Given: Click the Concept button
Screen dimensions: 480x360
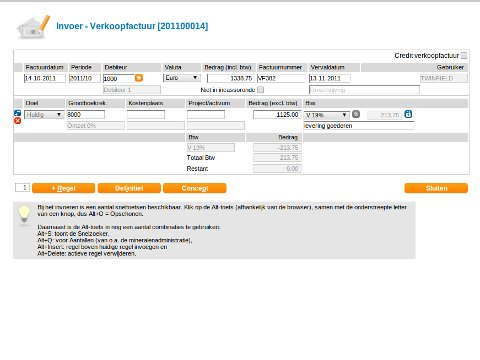Looking at the screenshot, I should (x=195, y=188).
